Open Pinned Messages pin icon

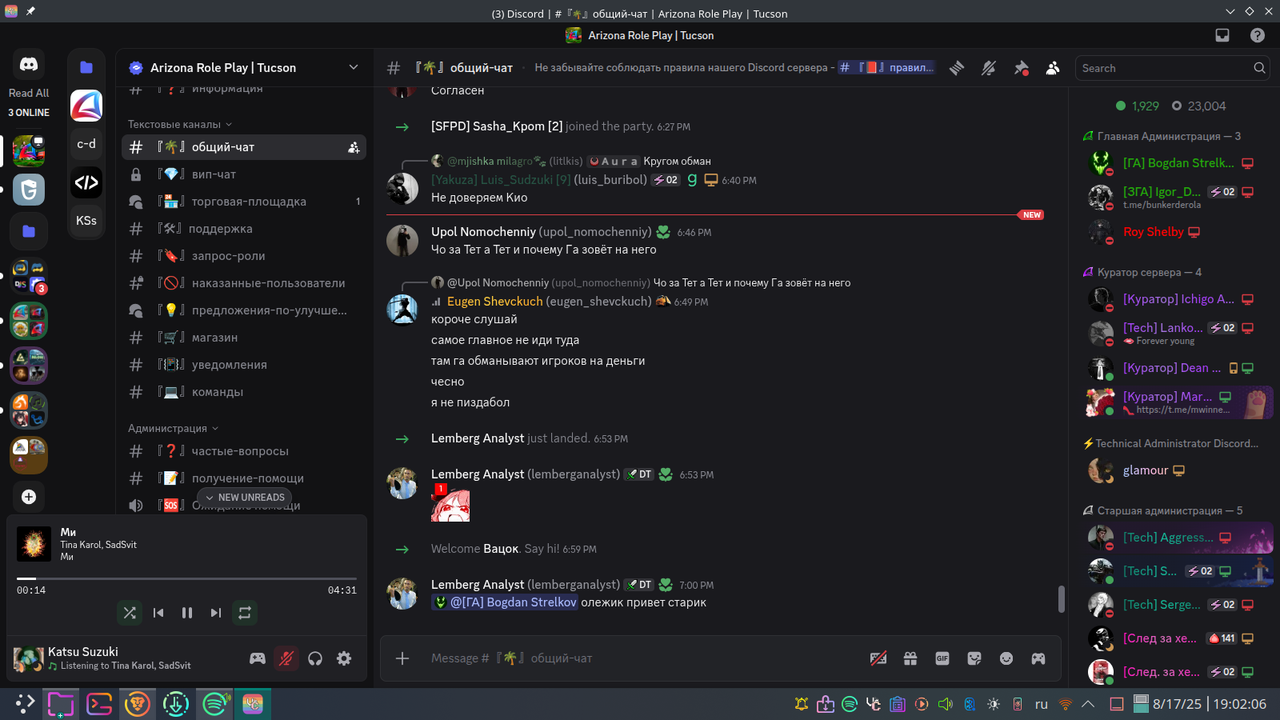(1021, 68)
